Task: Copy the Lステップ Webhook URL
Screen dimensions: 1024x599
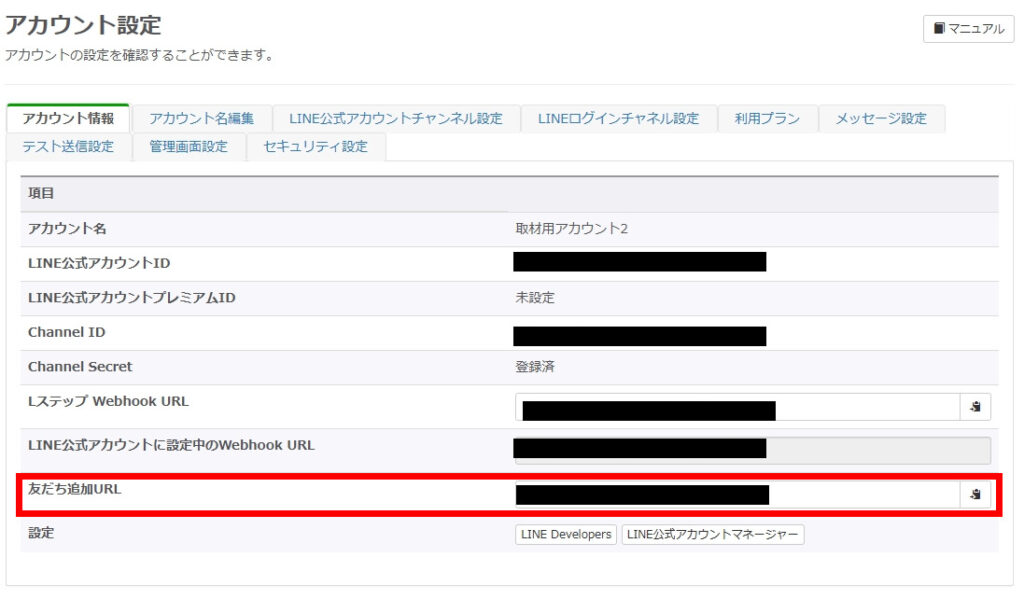Action: tap(975, 407)
